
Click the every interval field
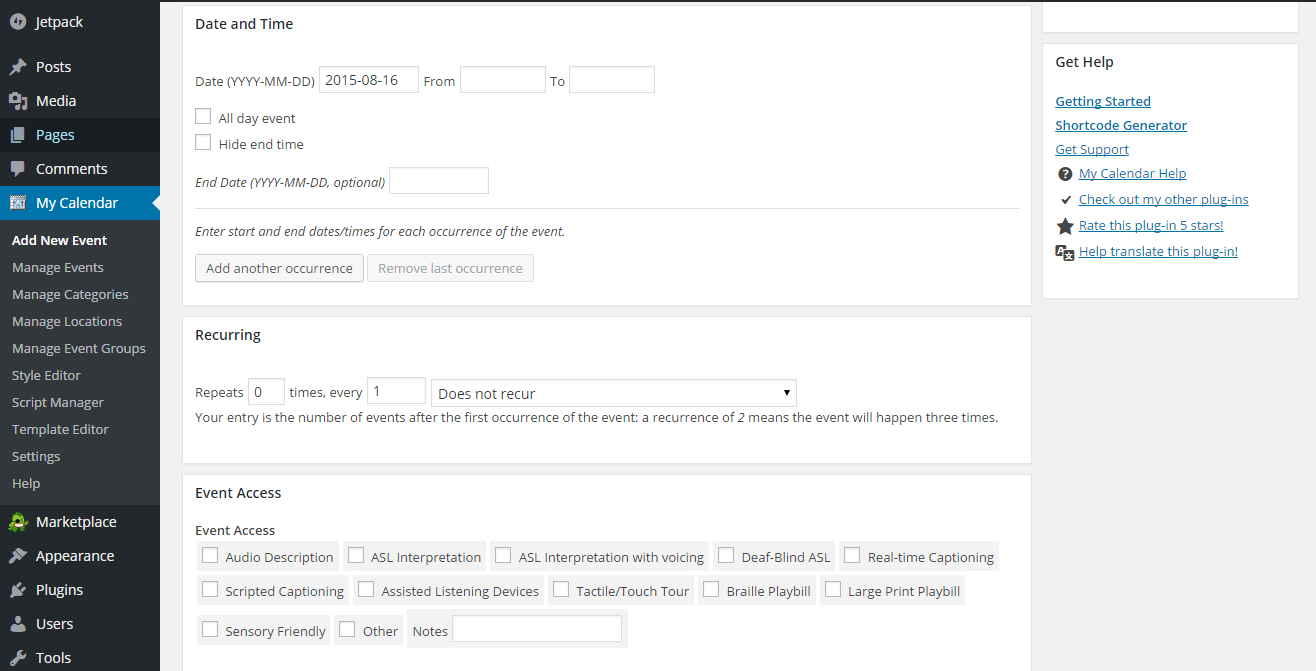click(x=397, y=392)
